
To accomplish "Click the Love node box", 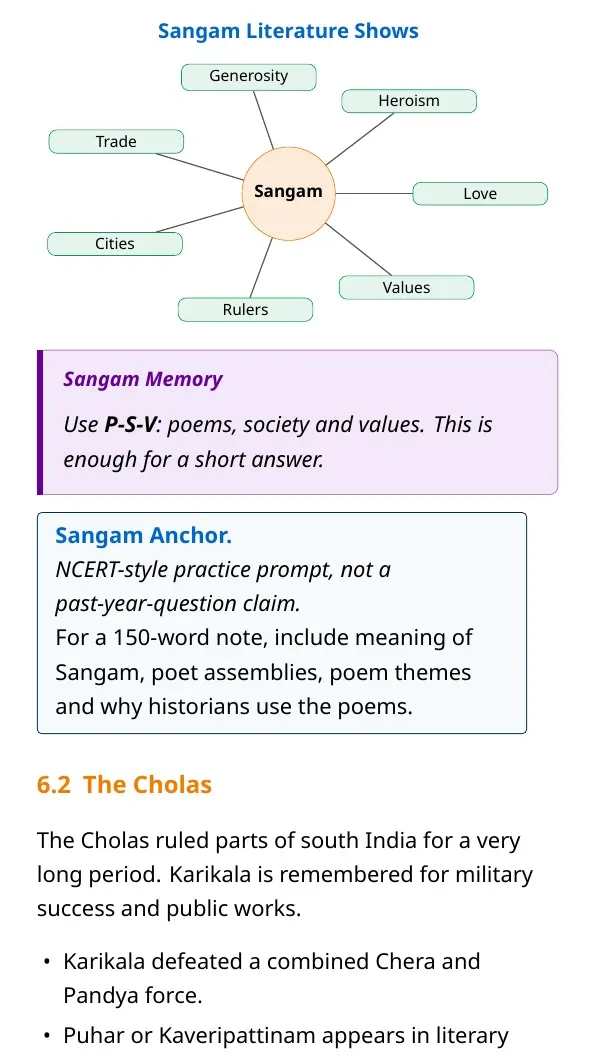I will [480, 194].
